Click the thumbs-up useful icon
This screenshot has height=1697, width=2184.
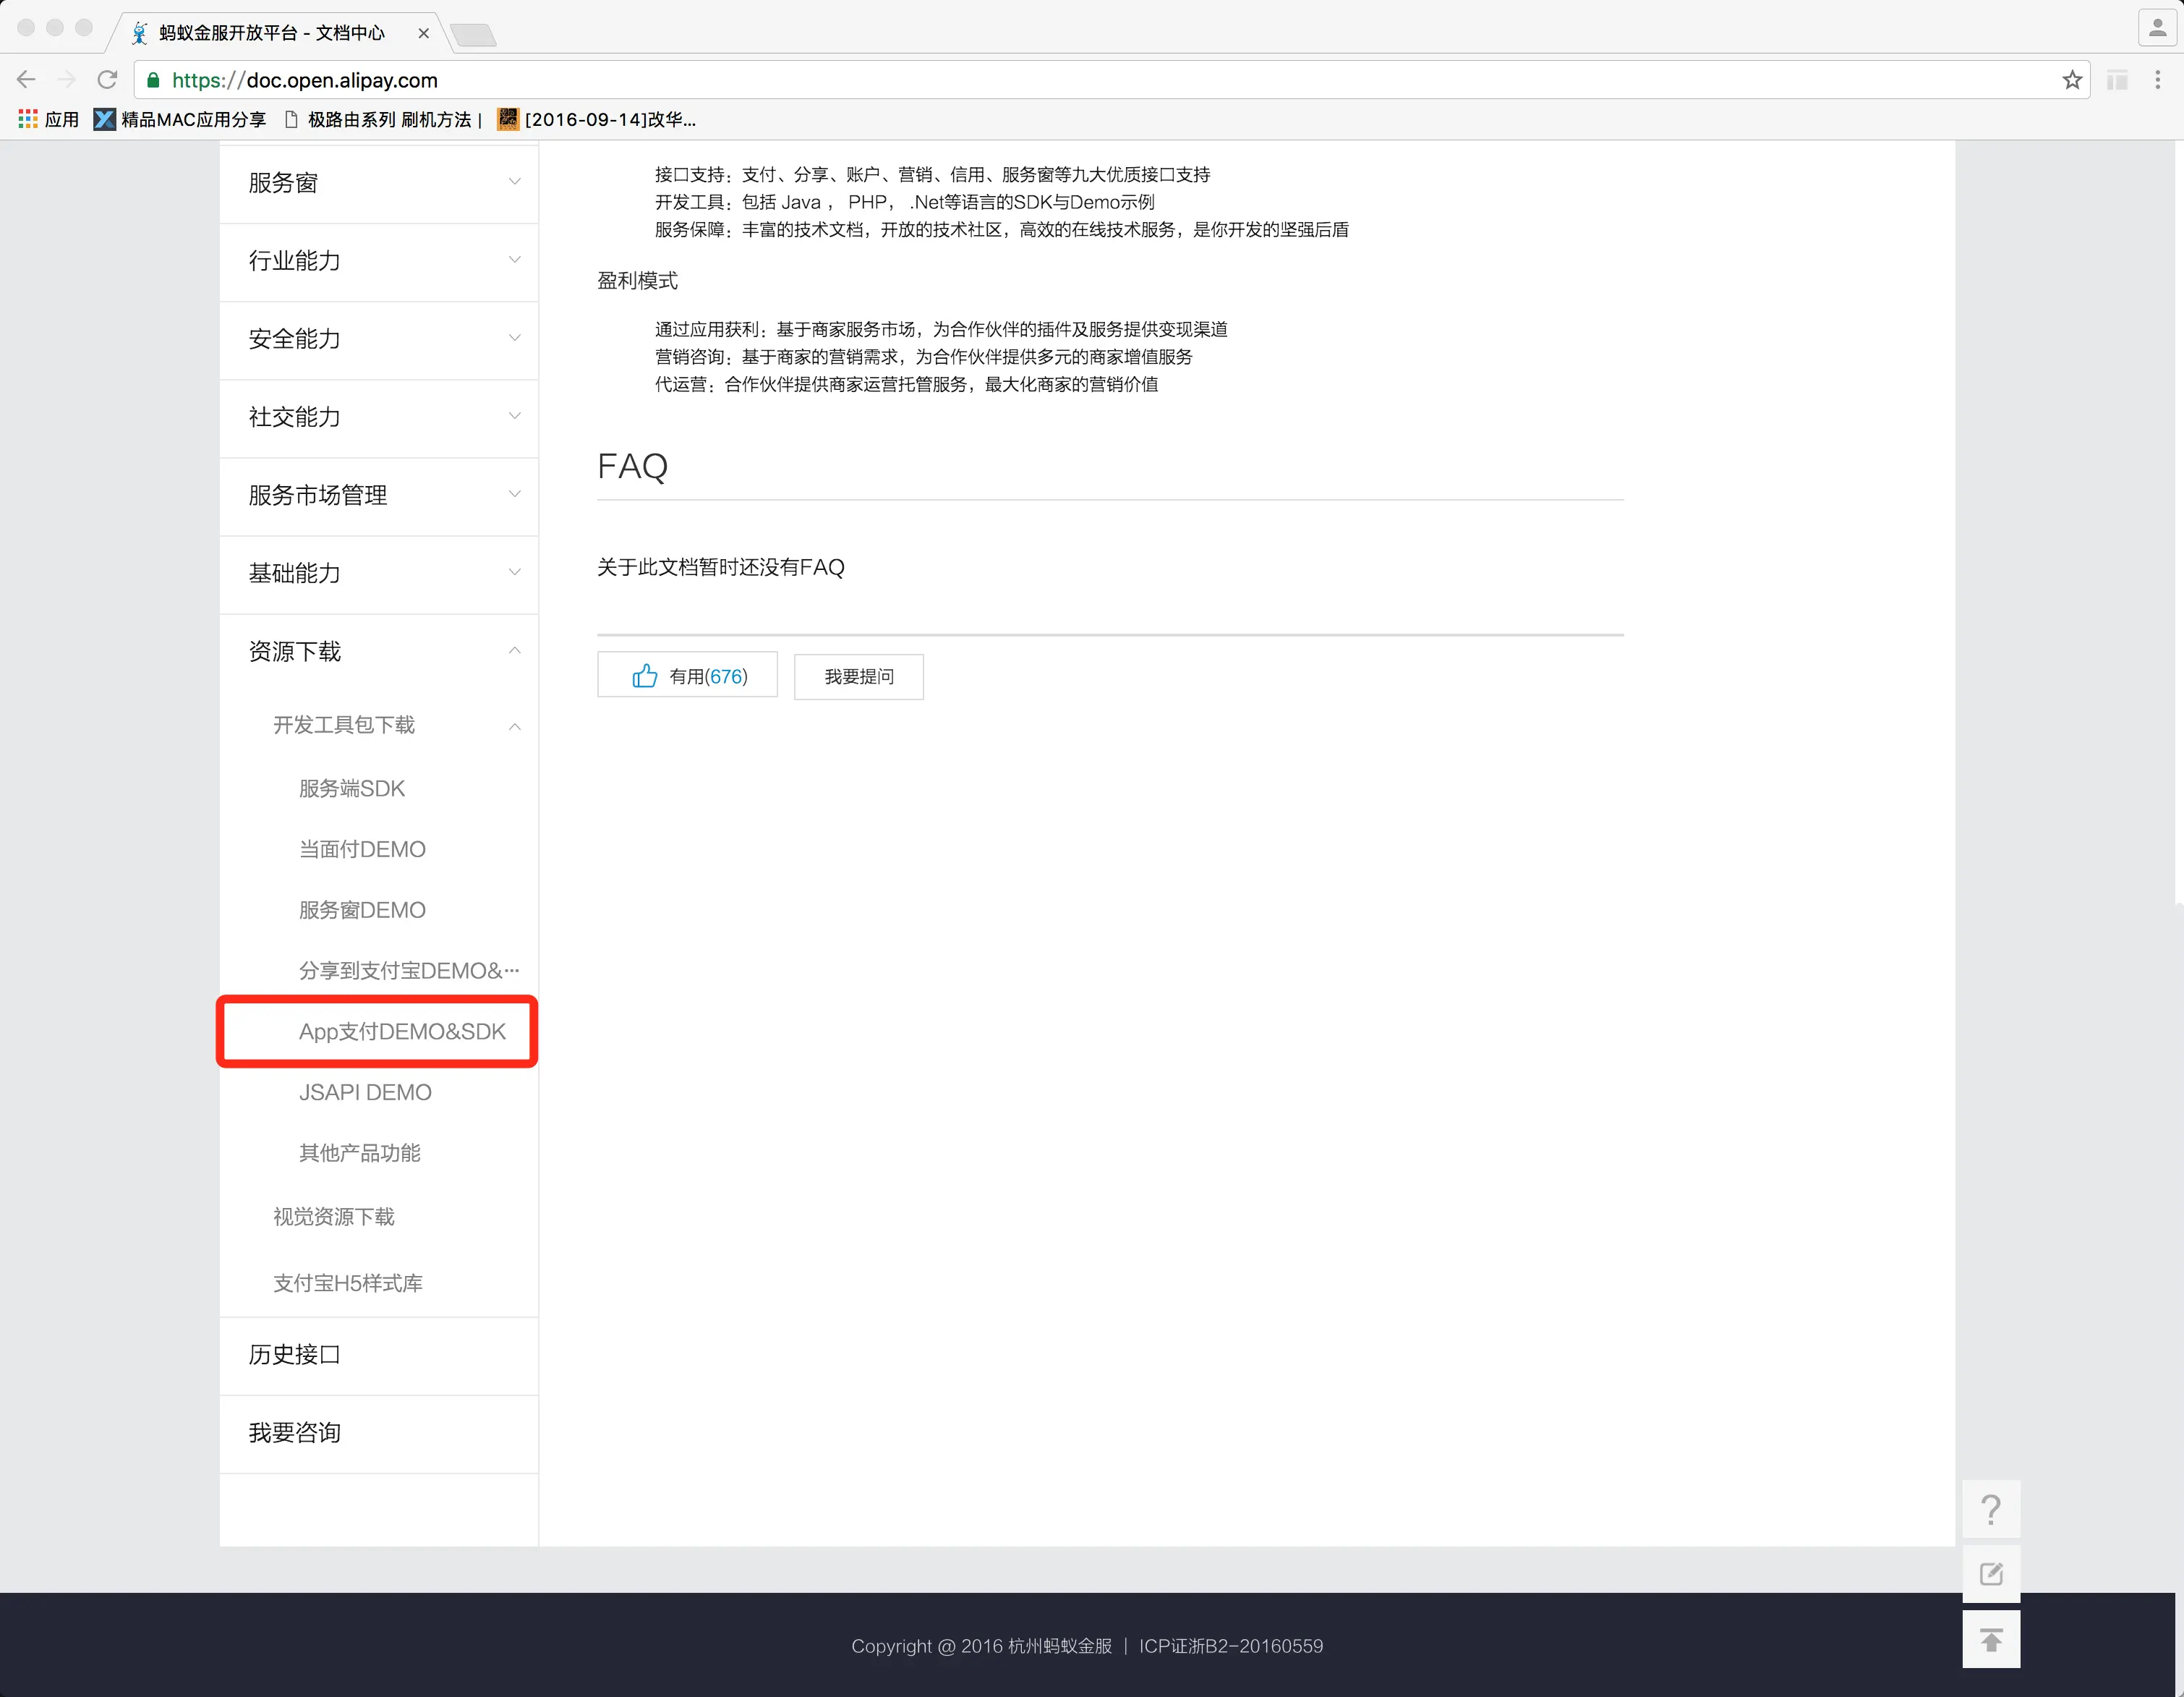pos(645,676)
